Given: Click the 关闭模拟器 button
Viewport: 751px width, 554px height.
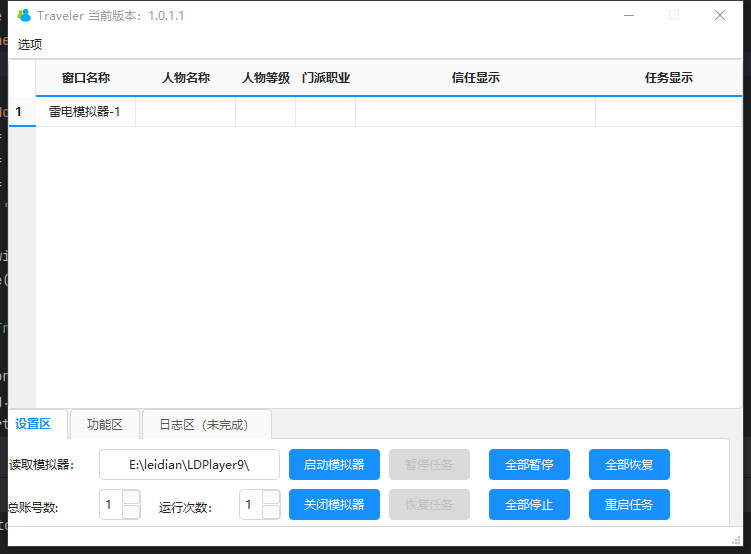Looking at the screenshot, I should click(x=334, y=504).
